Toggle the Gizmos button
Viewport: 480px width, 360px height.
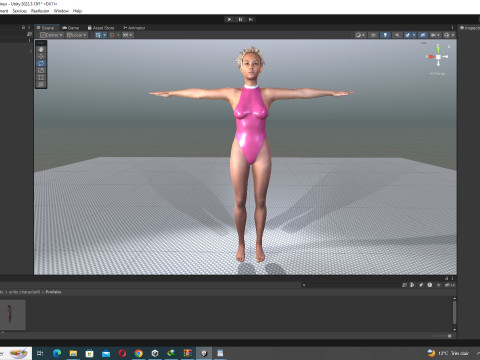[x=446, y=35]
